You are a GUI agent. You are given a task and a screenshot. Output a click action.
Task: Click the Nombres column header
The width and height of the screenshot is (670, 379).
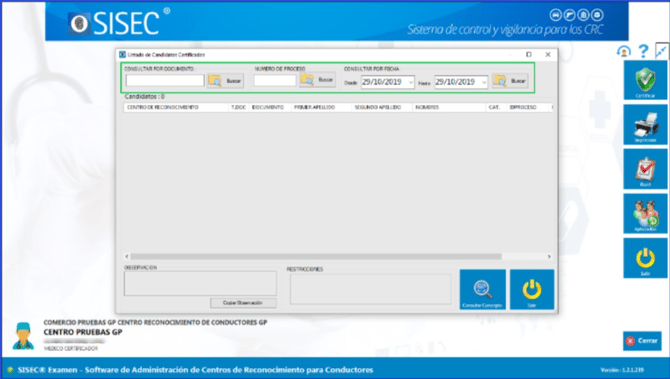click(449, 107)
